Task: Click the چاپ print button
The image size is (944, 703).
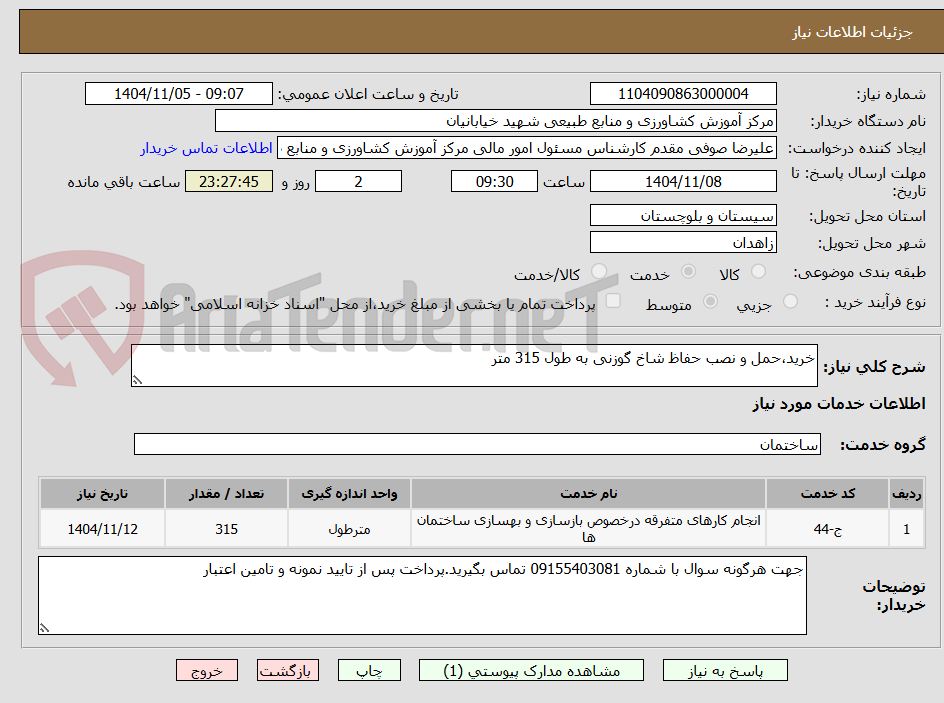Action: click(369, 670)
